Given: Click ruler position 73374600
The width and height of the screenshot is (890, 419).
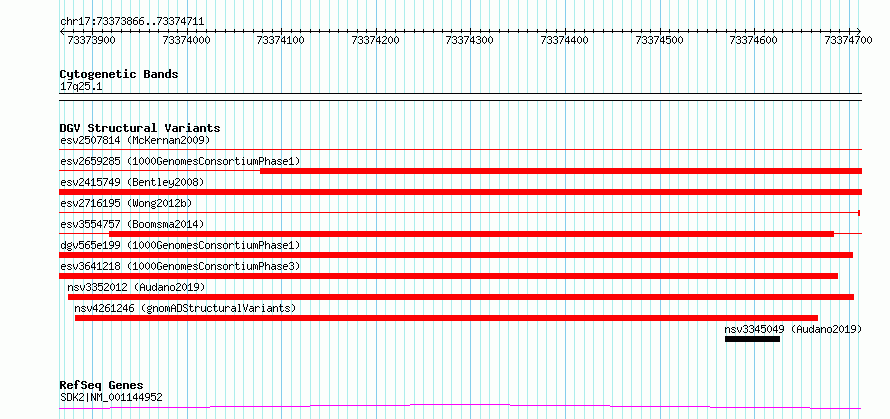Looking at the screenshot, I should (753, 40).
